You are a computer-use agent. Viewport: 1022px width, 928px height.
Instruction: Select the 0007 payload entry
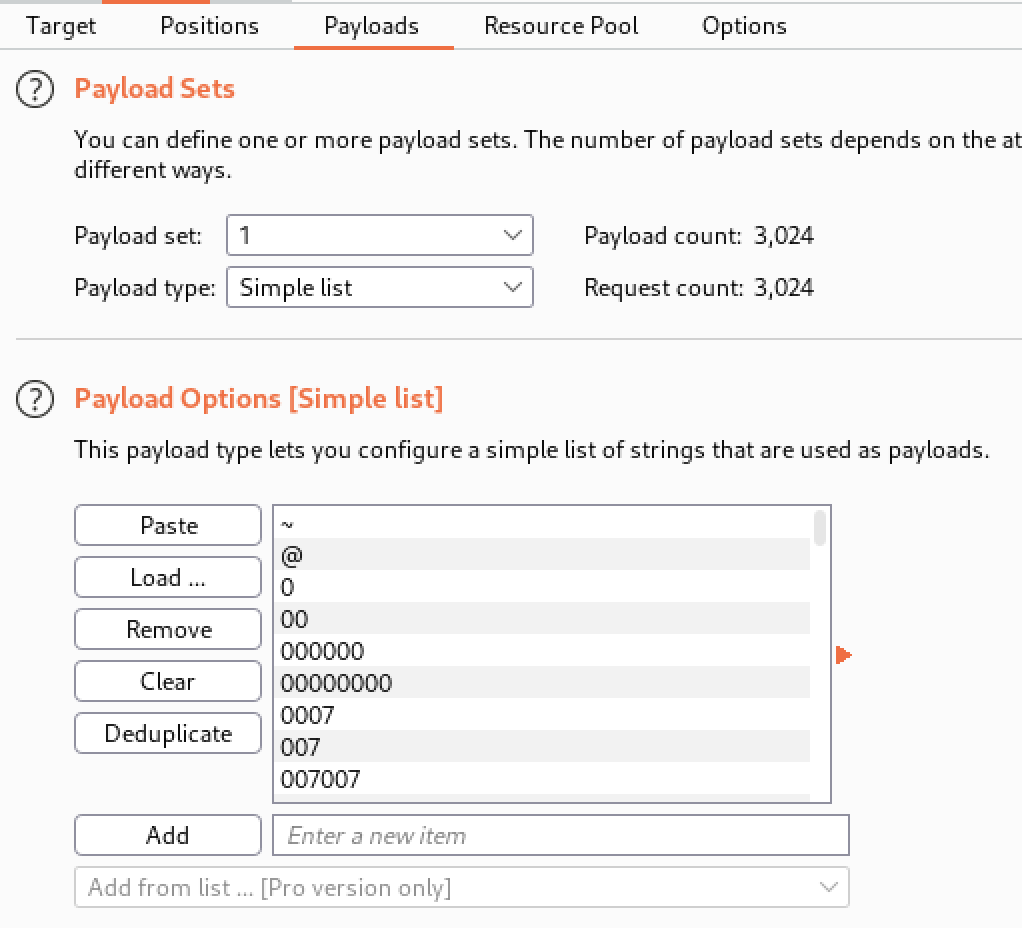pos(542,715)
